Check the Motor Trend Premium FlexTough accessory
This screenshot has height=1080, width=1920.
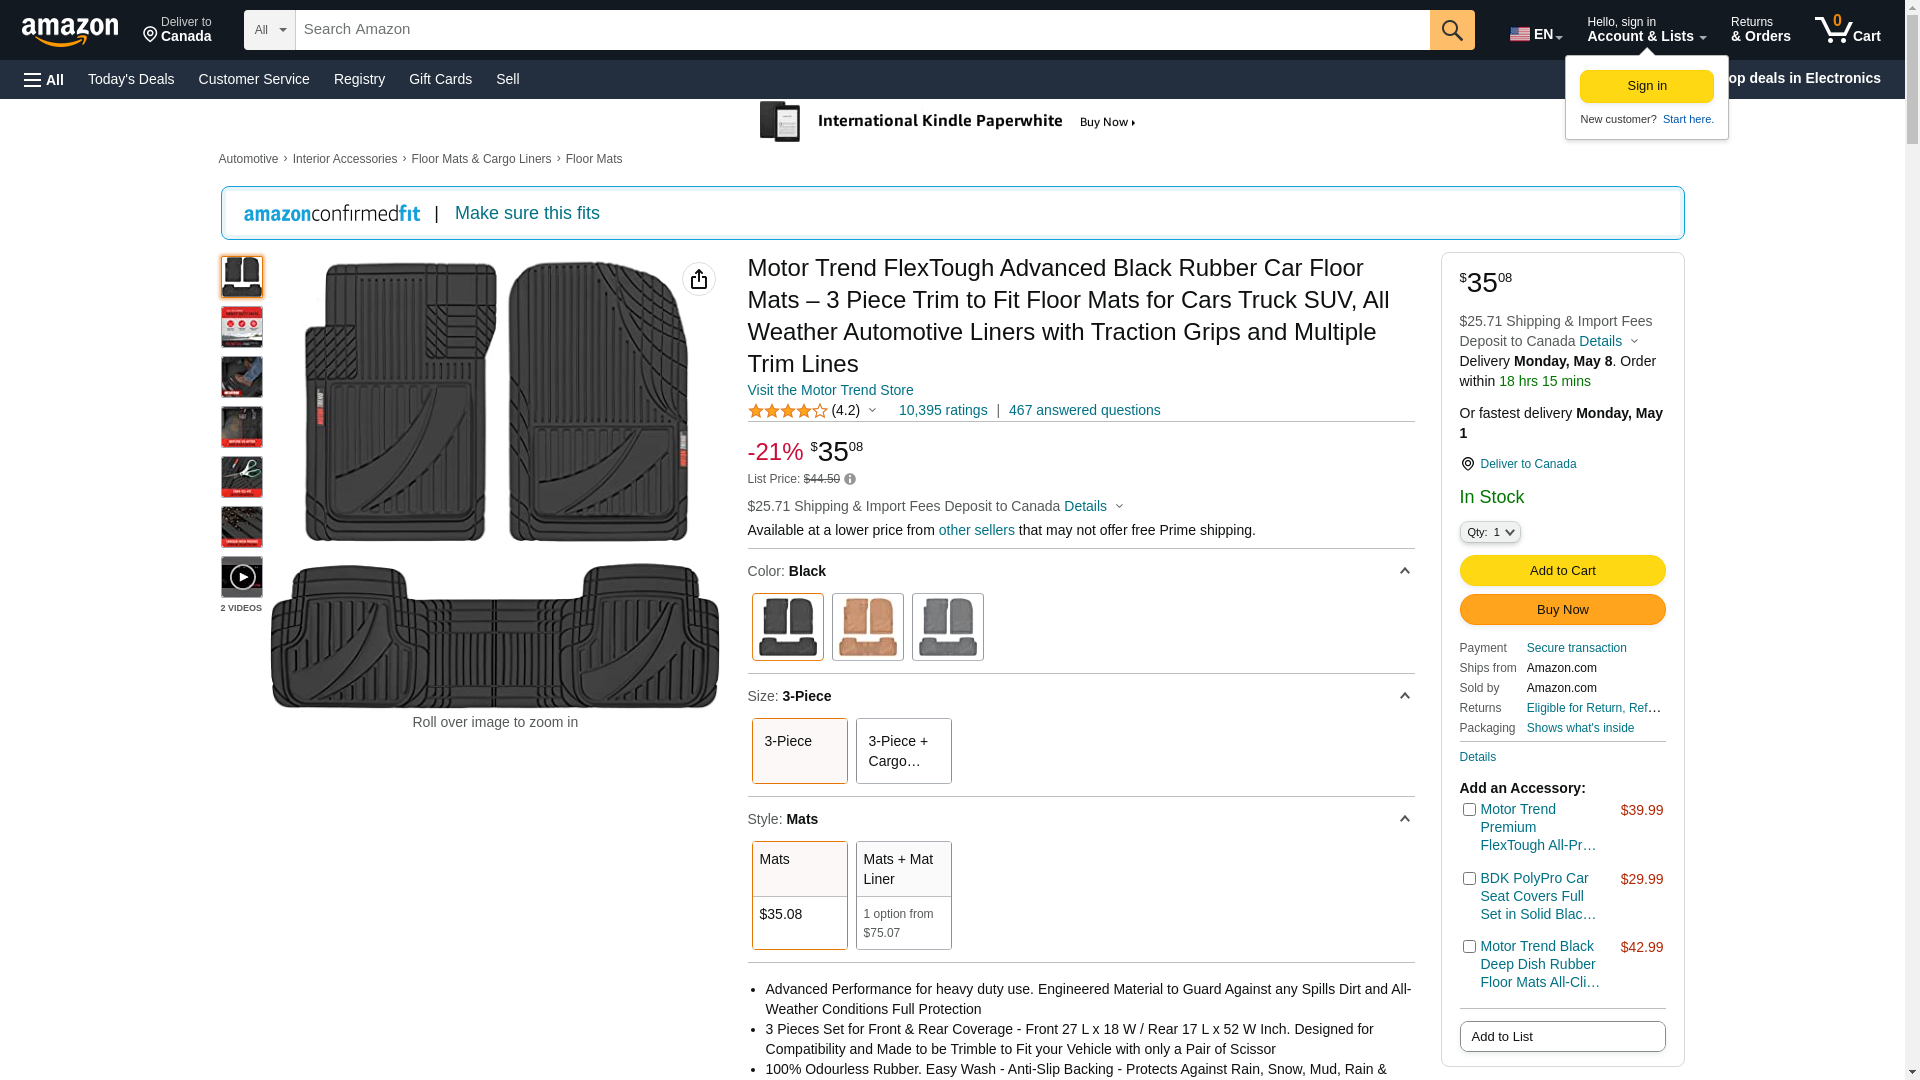[x=1468, y=810]
